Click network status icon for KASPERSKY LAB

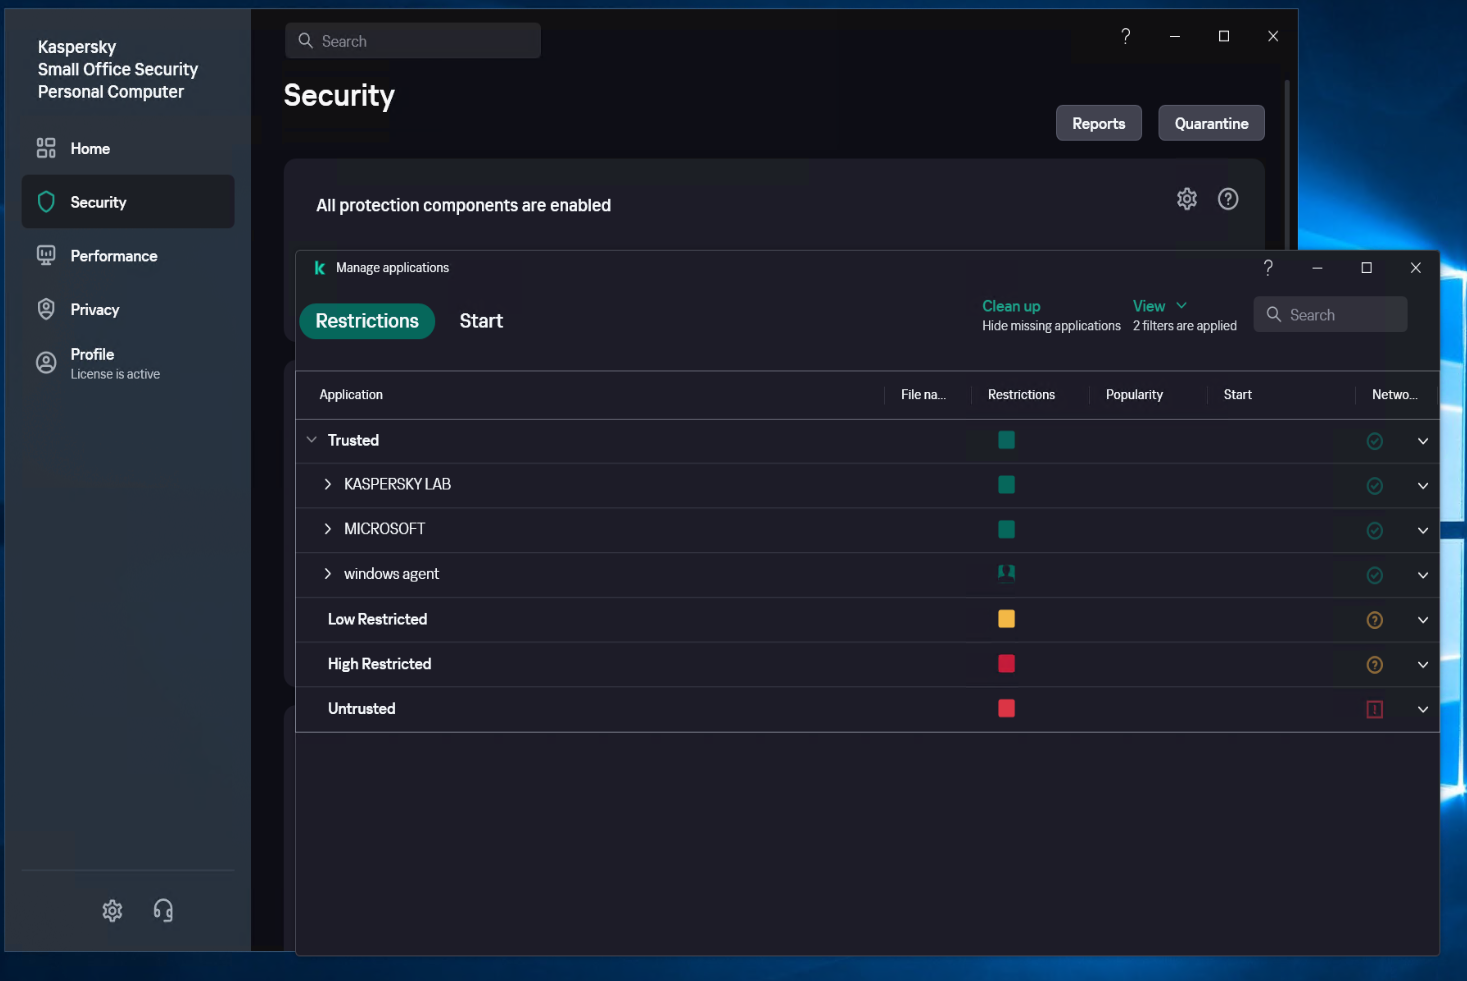1375,486
